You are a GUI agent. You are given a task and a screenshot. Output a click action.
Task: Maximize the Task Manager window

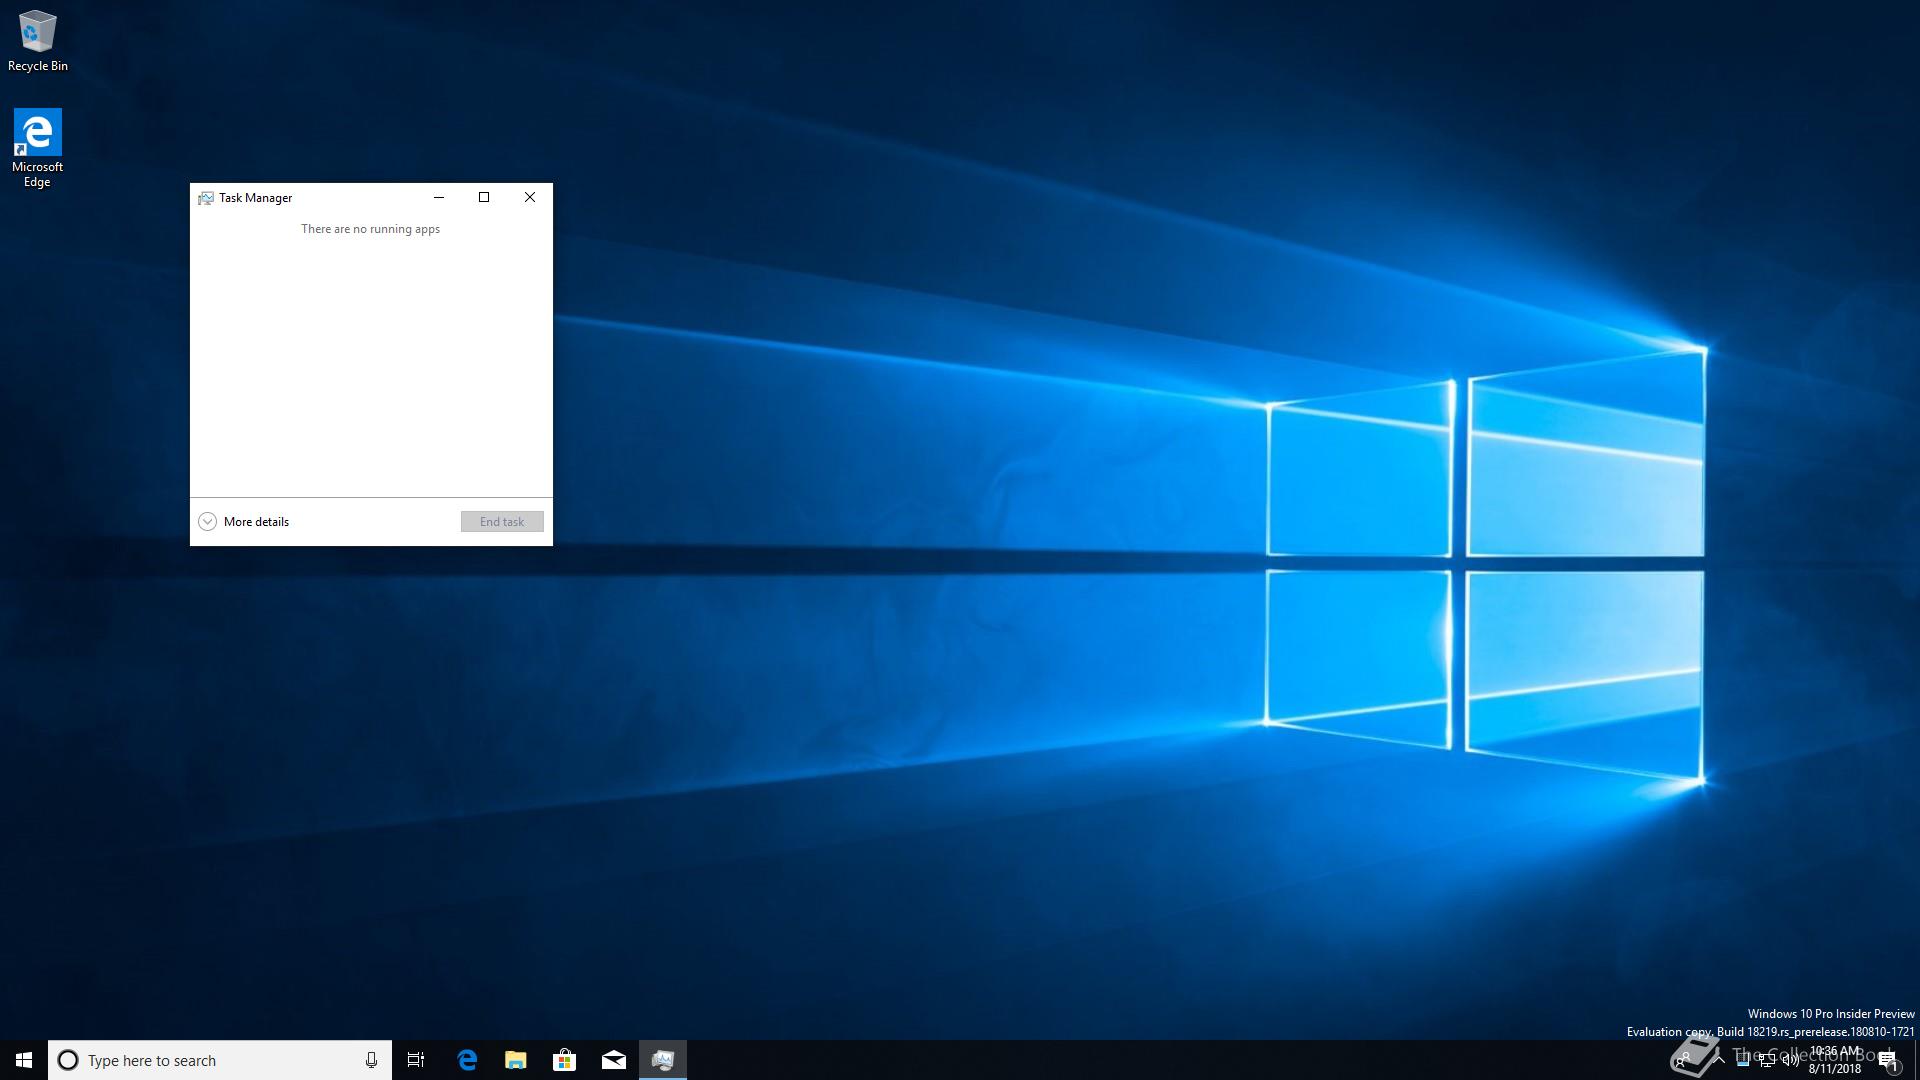(484, 197)
